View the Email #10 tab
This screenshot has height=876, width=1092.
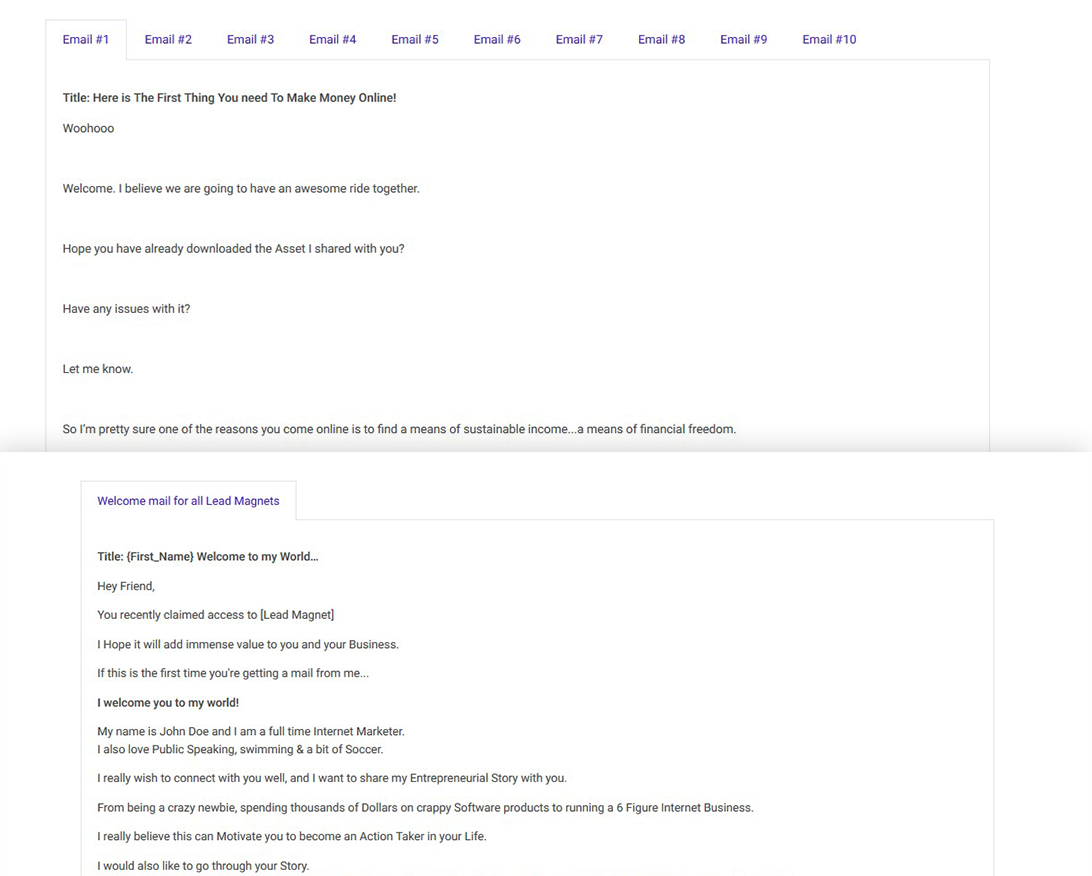click(829, 40)
